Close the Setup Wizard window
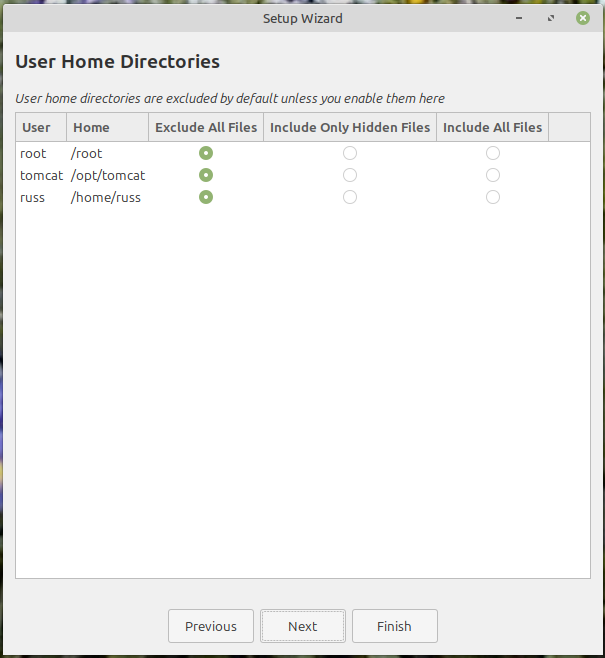 (x=583, y=18)
